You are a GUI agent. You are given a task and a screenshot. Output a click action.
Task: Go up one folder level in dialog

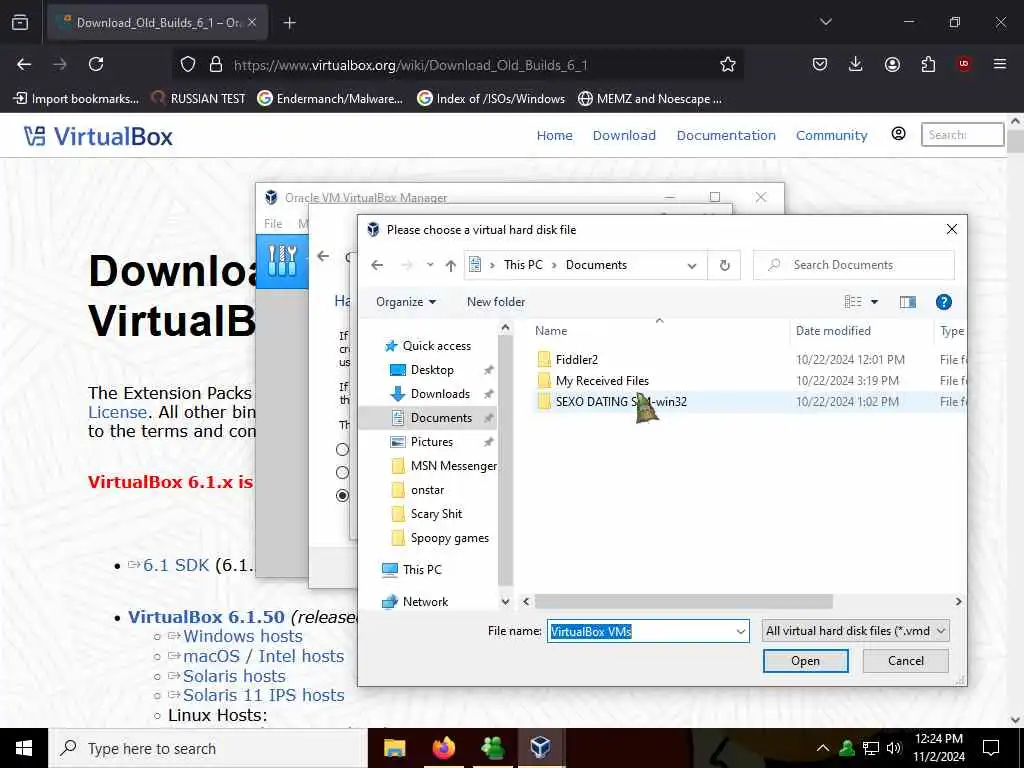click(451, 265)
